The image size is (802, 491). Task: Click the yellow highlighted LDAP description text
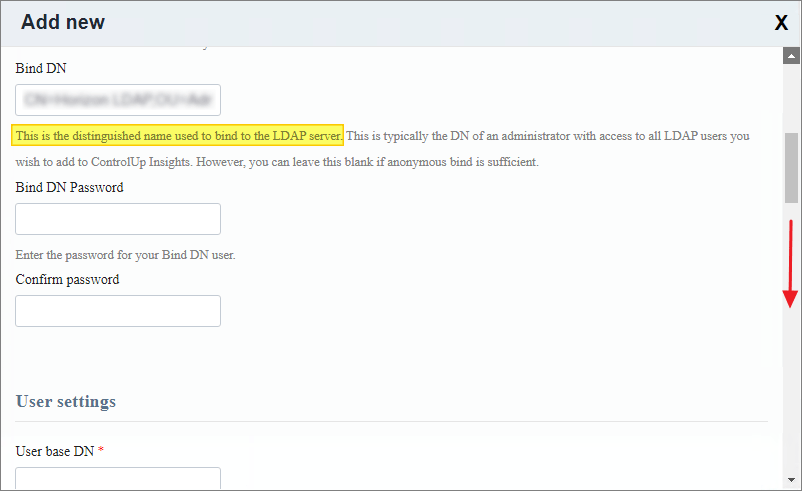(x=178, y=135)
